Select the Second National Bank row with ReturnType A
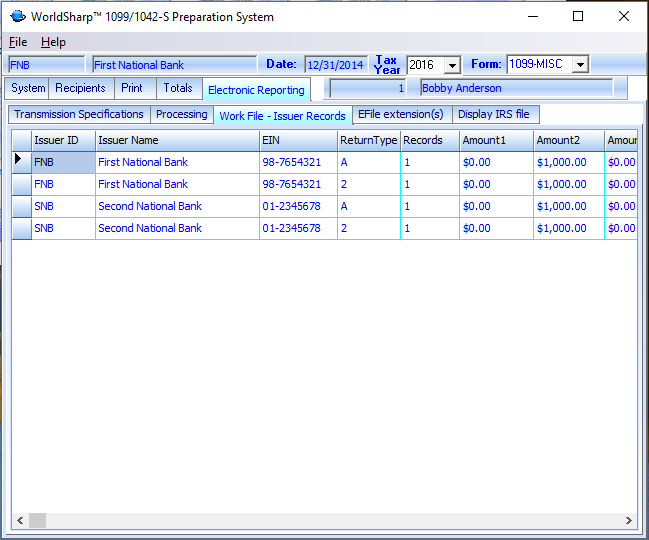Viewport: 649px width, 540px height. [150, 206]
